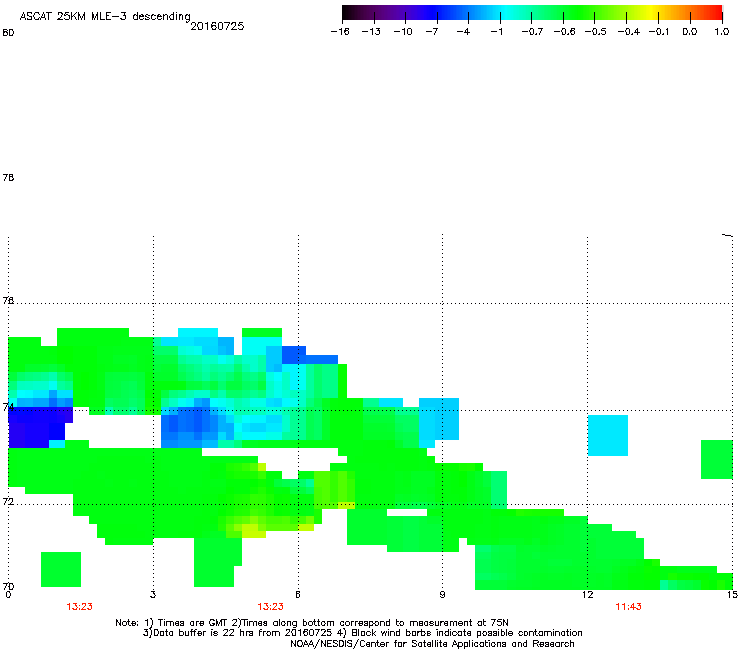Click the "-10" color scale label

(x=403, y=32)
